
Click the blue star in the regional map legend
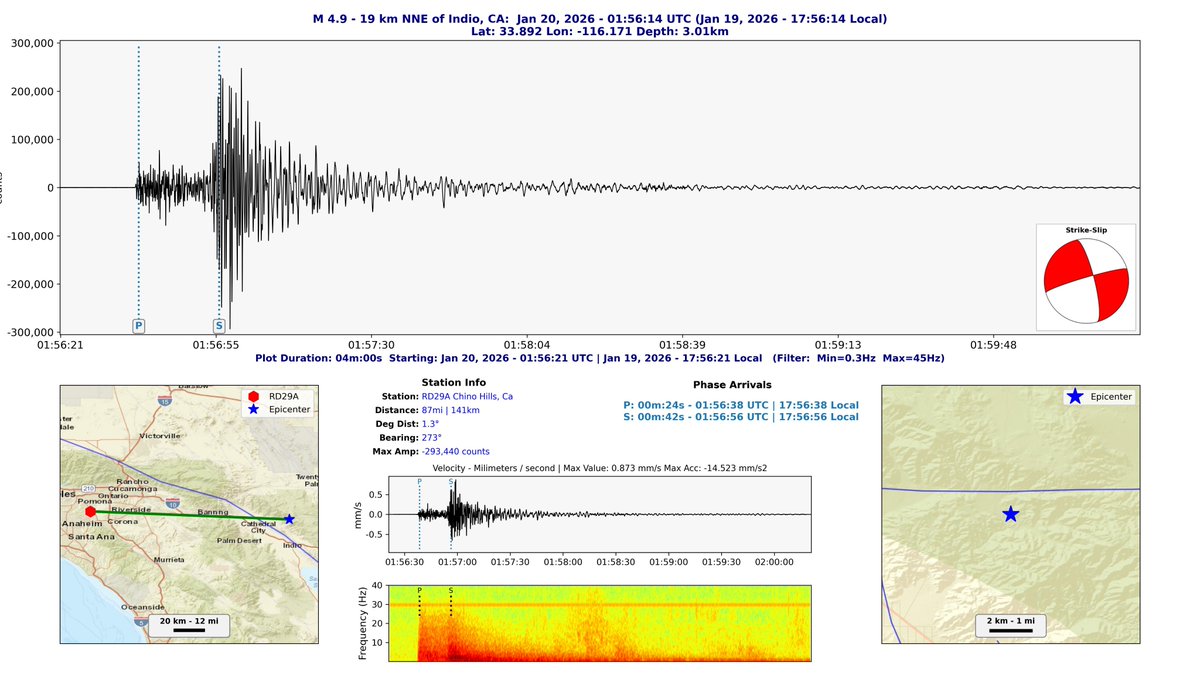[x=253, y=409]
